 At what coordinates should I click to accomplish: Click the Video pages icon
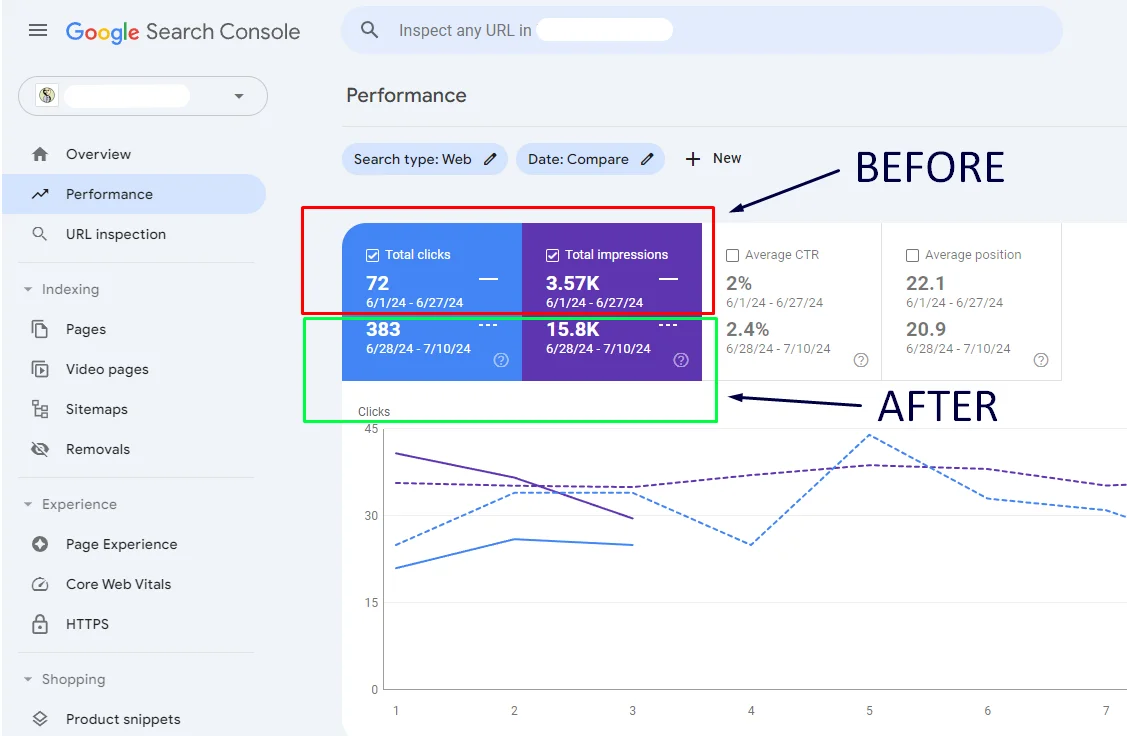[x=40, y=369]
